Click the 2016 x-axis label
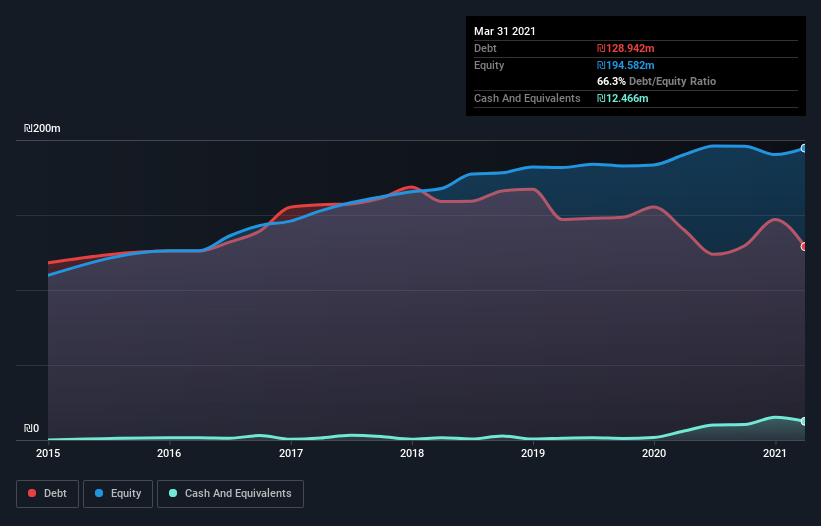821x526 pixels. click(x=169, y=453)
